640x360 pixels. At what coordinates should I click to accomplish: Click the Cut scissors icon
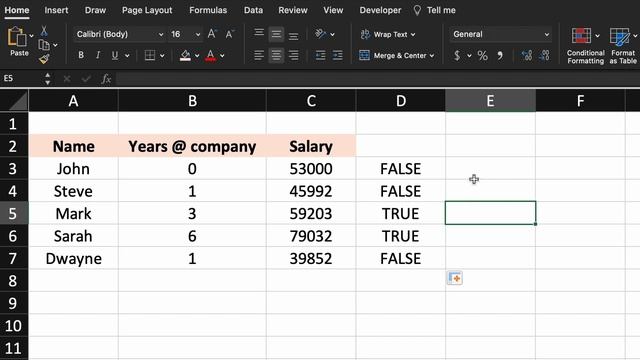[44, 31]
